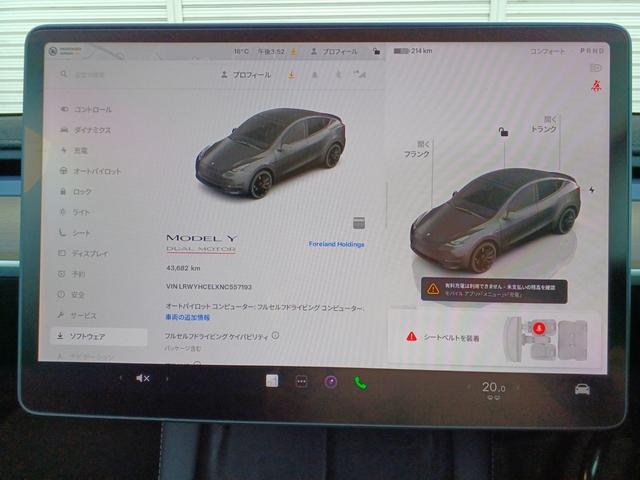Tap the bell notification icon in settings header
The width and height of the screenshot is (640, 480).
[315, 75]
